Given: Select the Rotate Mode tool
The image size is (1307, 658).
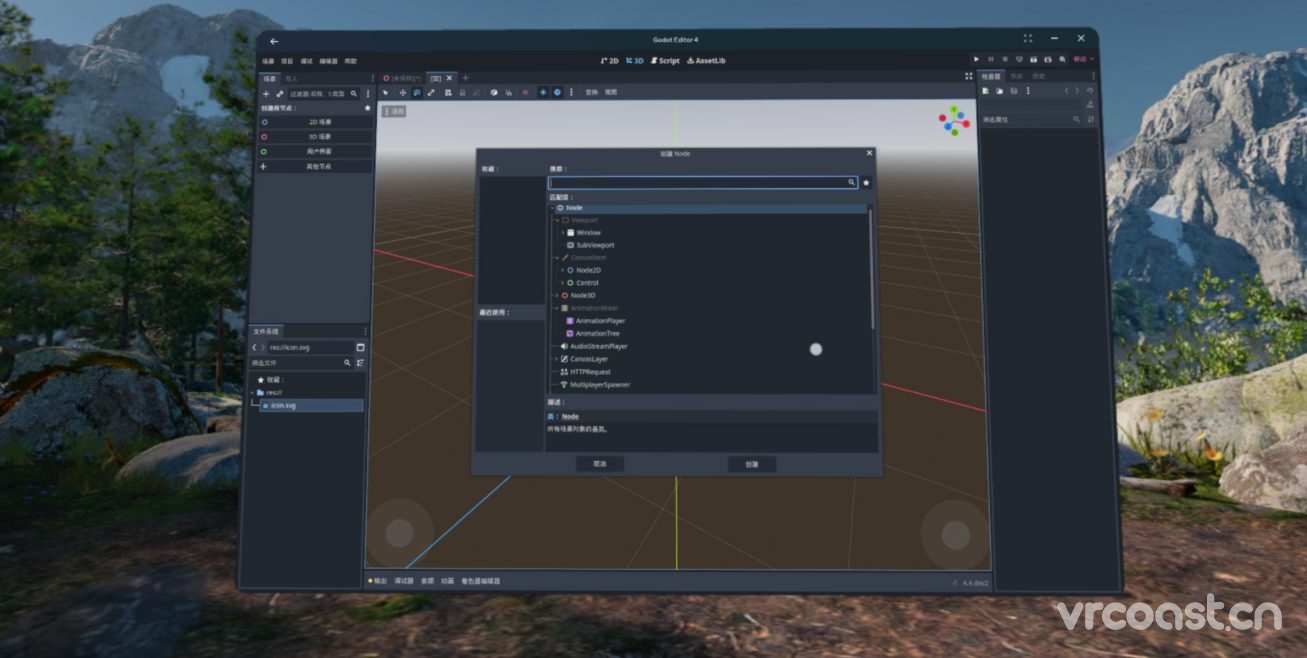Looking at the screenshot, I should (417, 92).
